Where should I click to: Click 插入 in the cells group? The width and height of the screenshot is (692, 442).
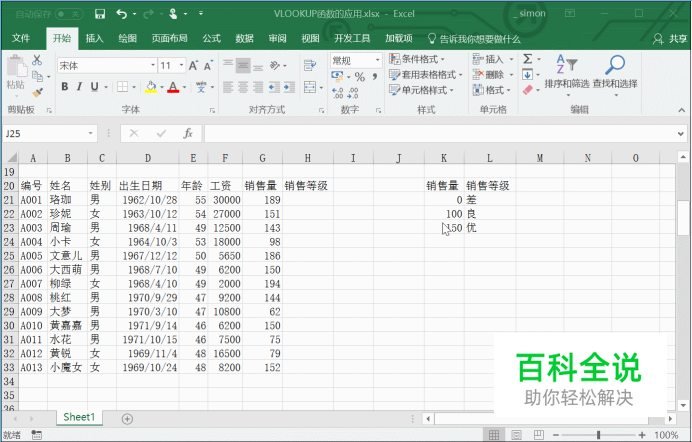[489, 59]
